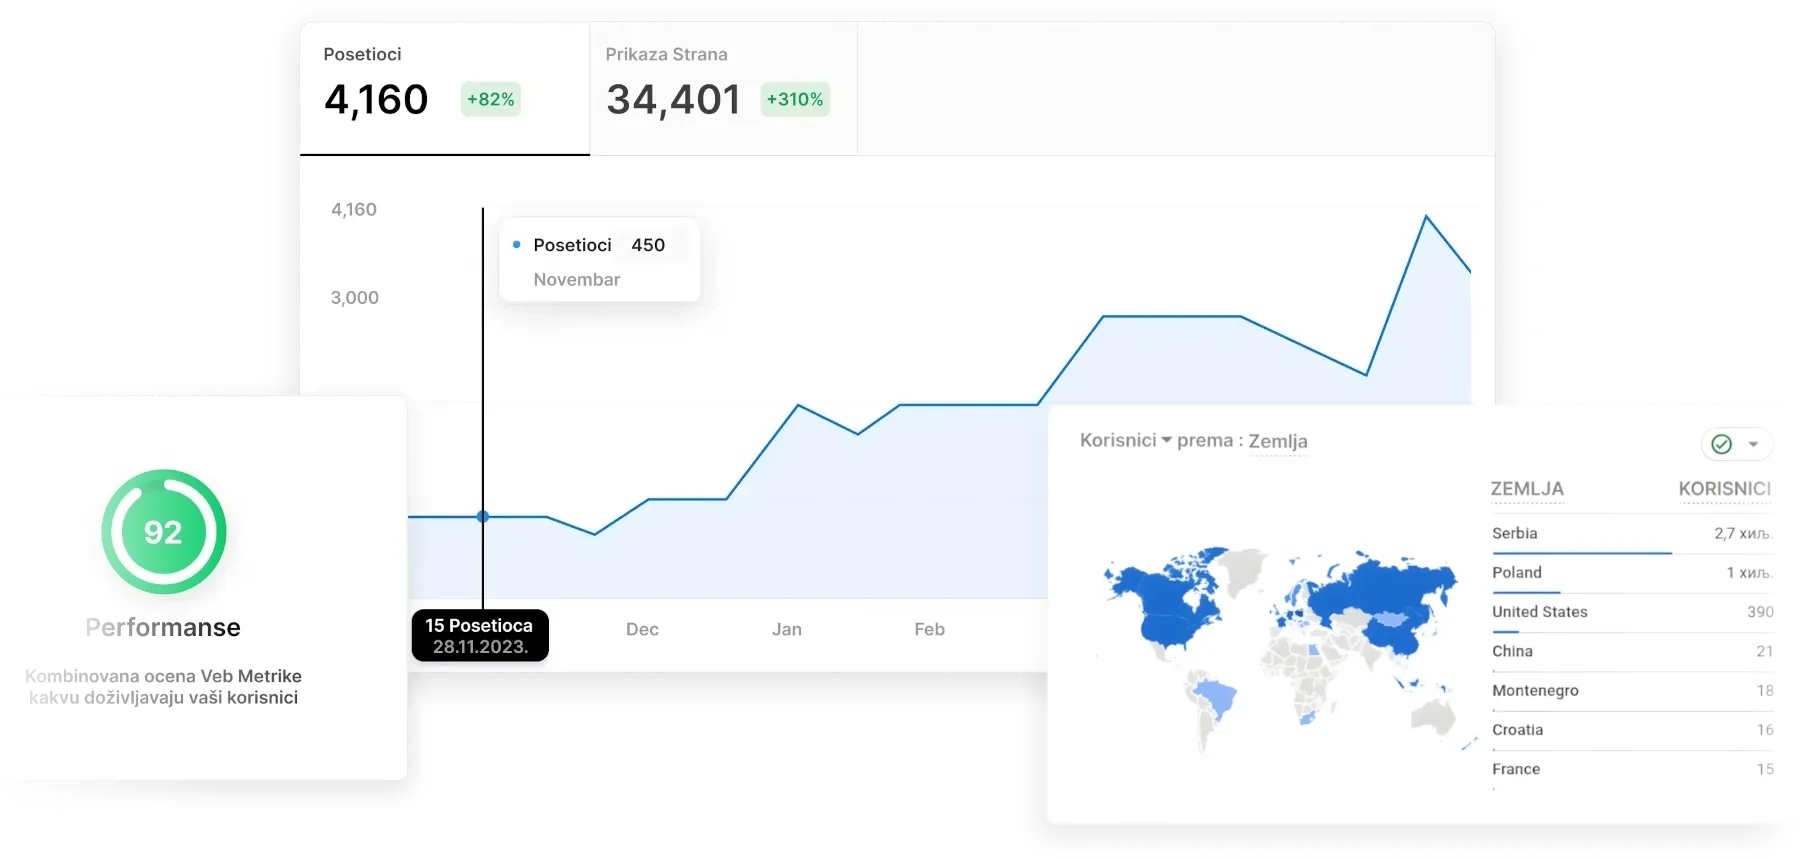Click the Posetioci 450 tooltip

click(x=599, y=259)
